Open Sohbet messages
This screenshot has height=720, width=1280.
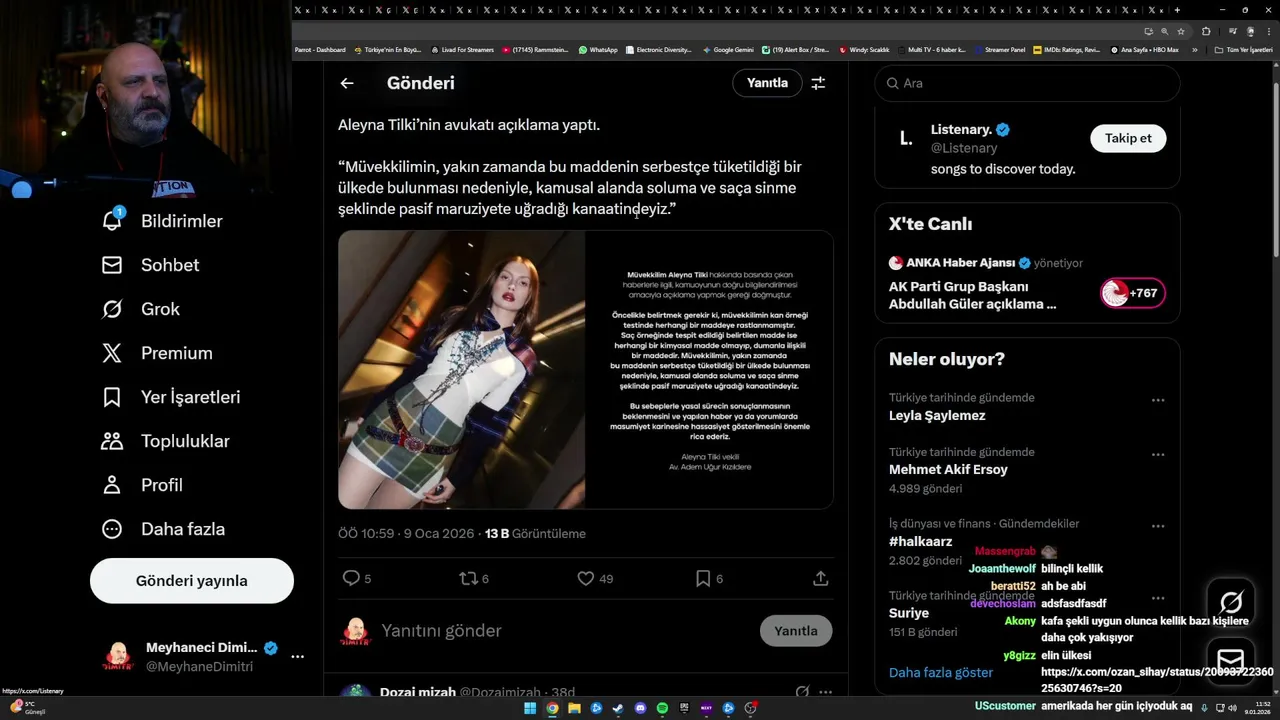point(150,265)
